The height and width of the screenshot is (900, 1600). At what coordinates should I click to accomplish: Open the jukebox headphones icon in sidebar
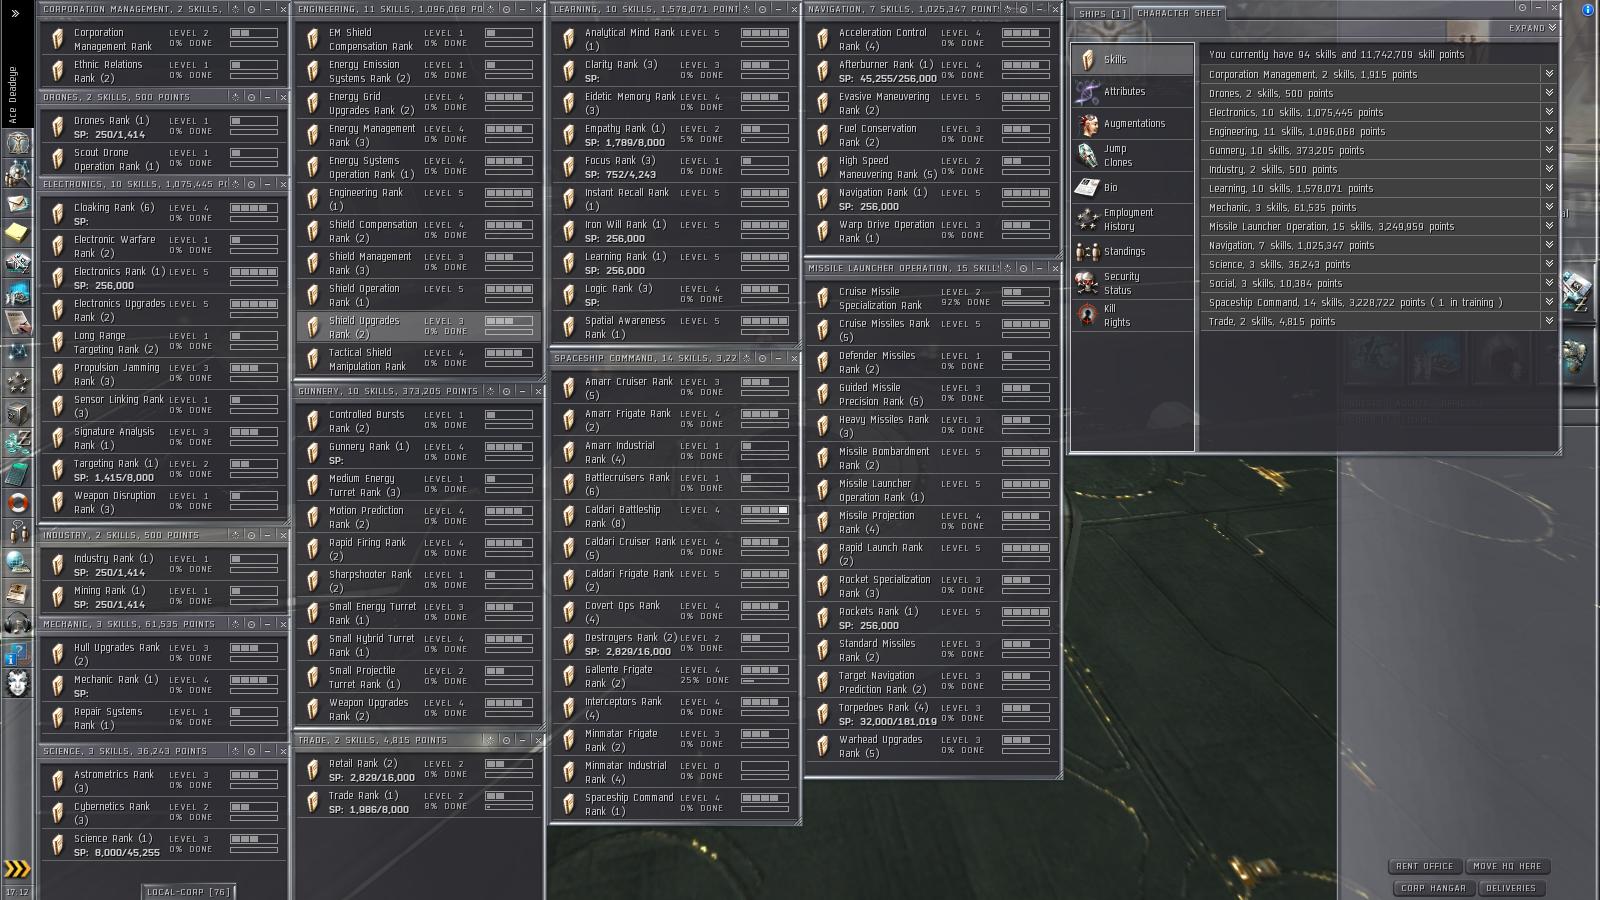(17, 624)
